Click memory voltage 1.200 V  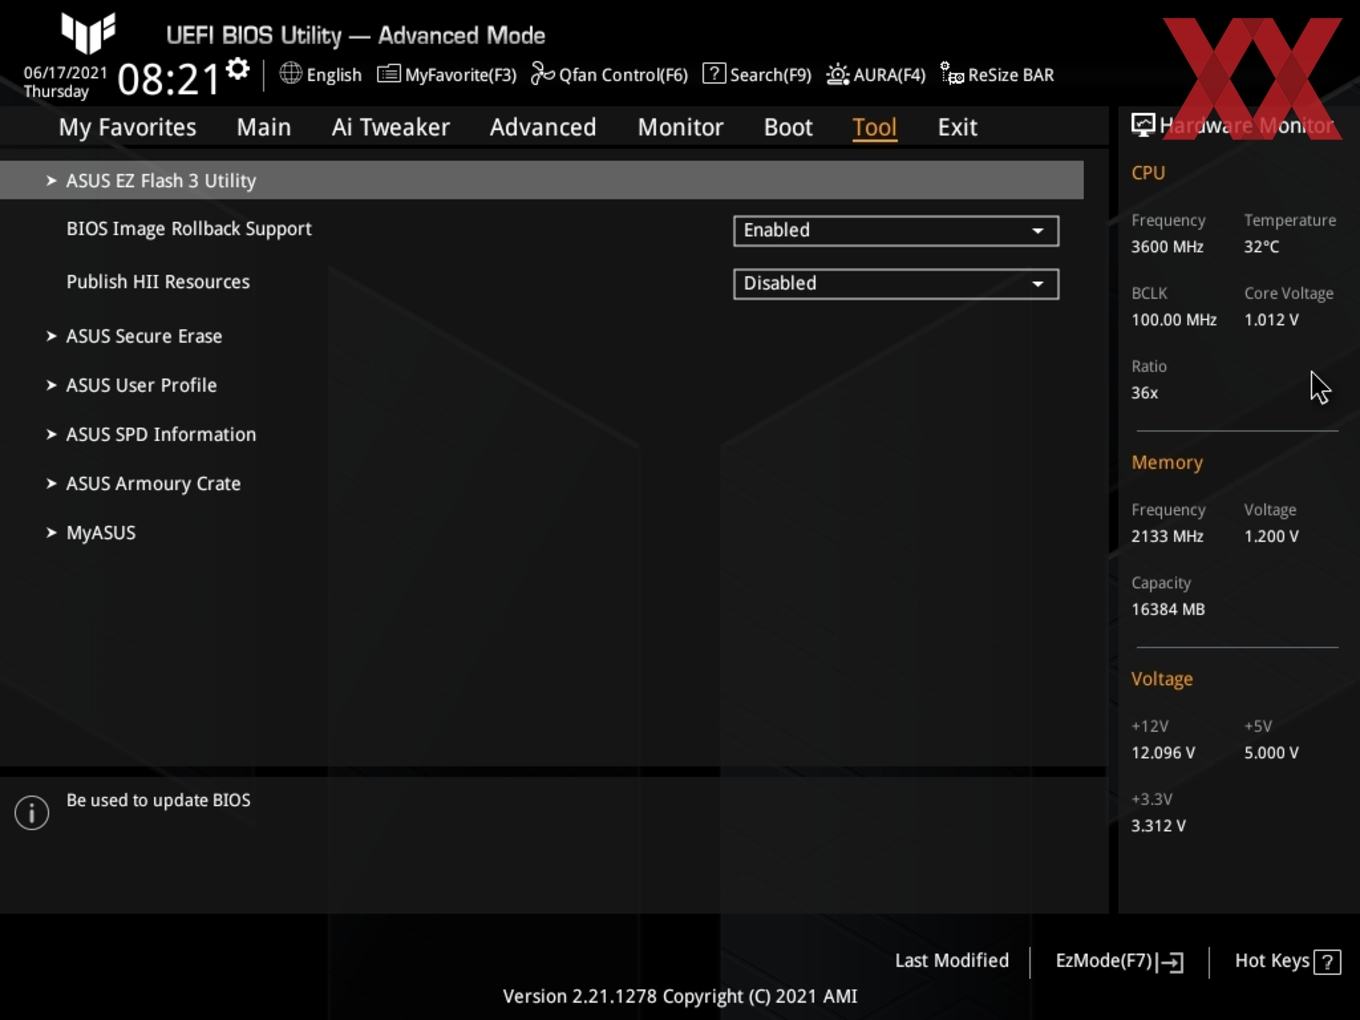pyautogui.click(x=1271, y=536)
